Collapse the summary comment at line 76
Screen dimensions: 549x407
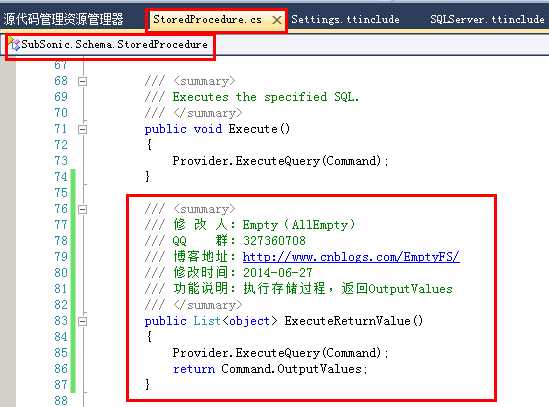click(83, 209)
